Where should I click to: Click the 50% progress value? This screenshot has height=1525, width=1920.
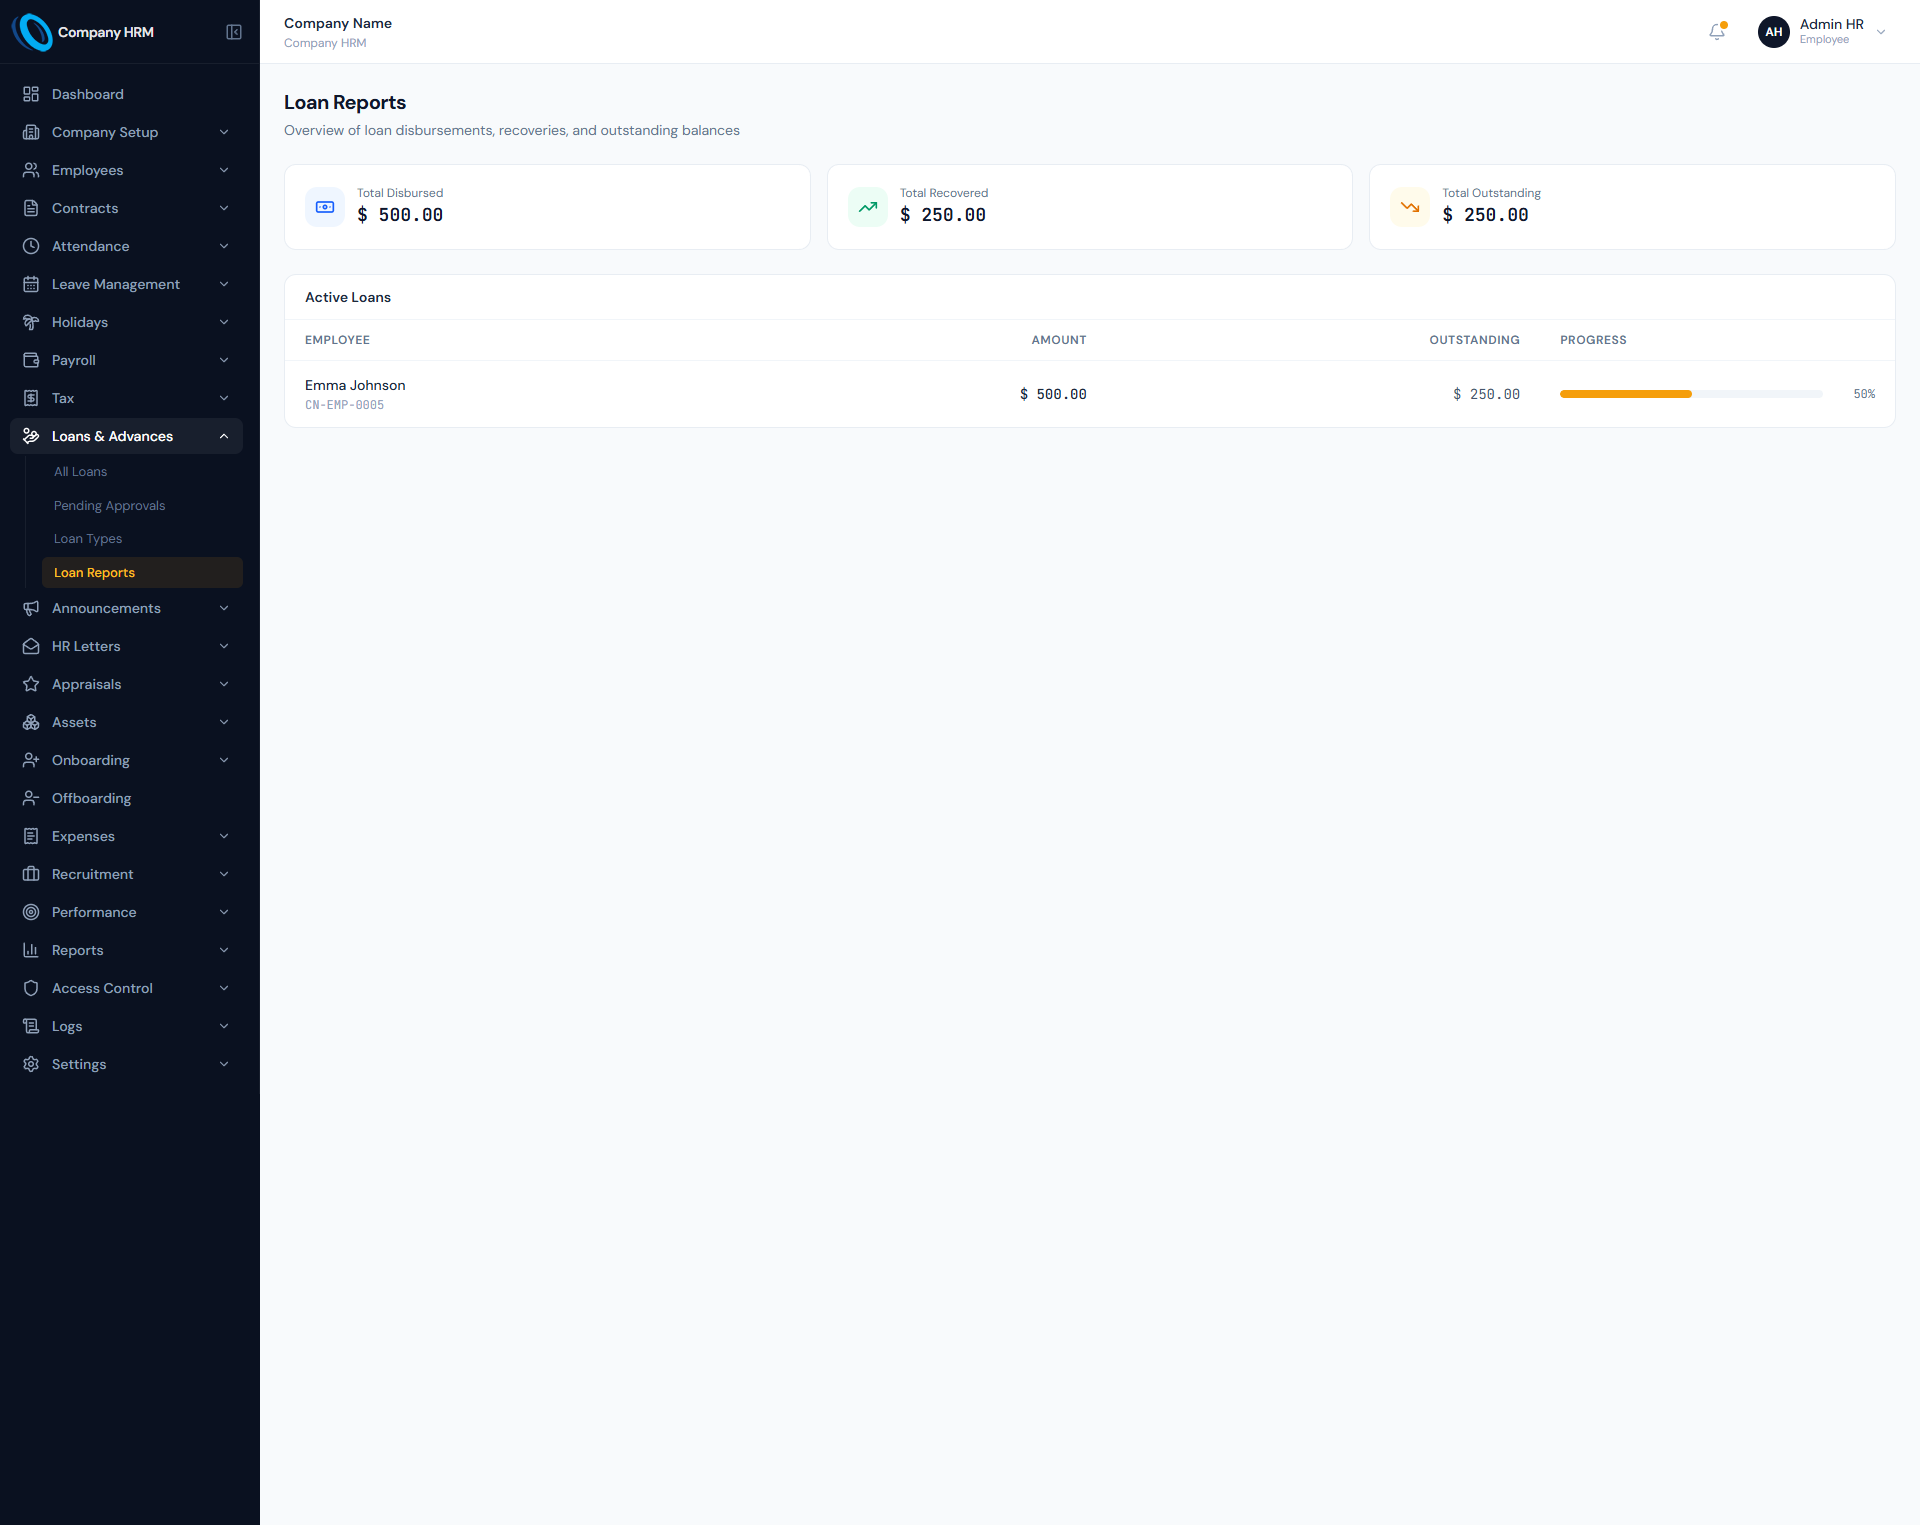[x=1864, y=394]
